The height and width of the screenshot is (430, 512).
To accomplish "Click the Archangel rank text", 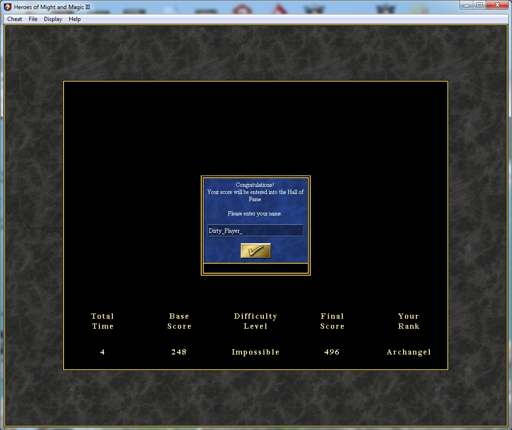I will point(409,352).
